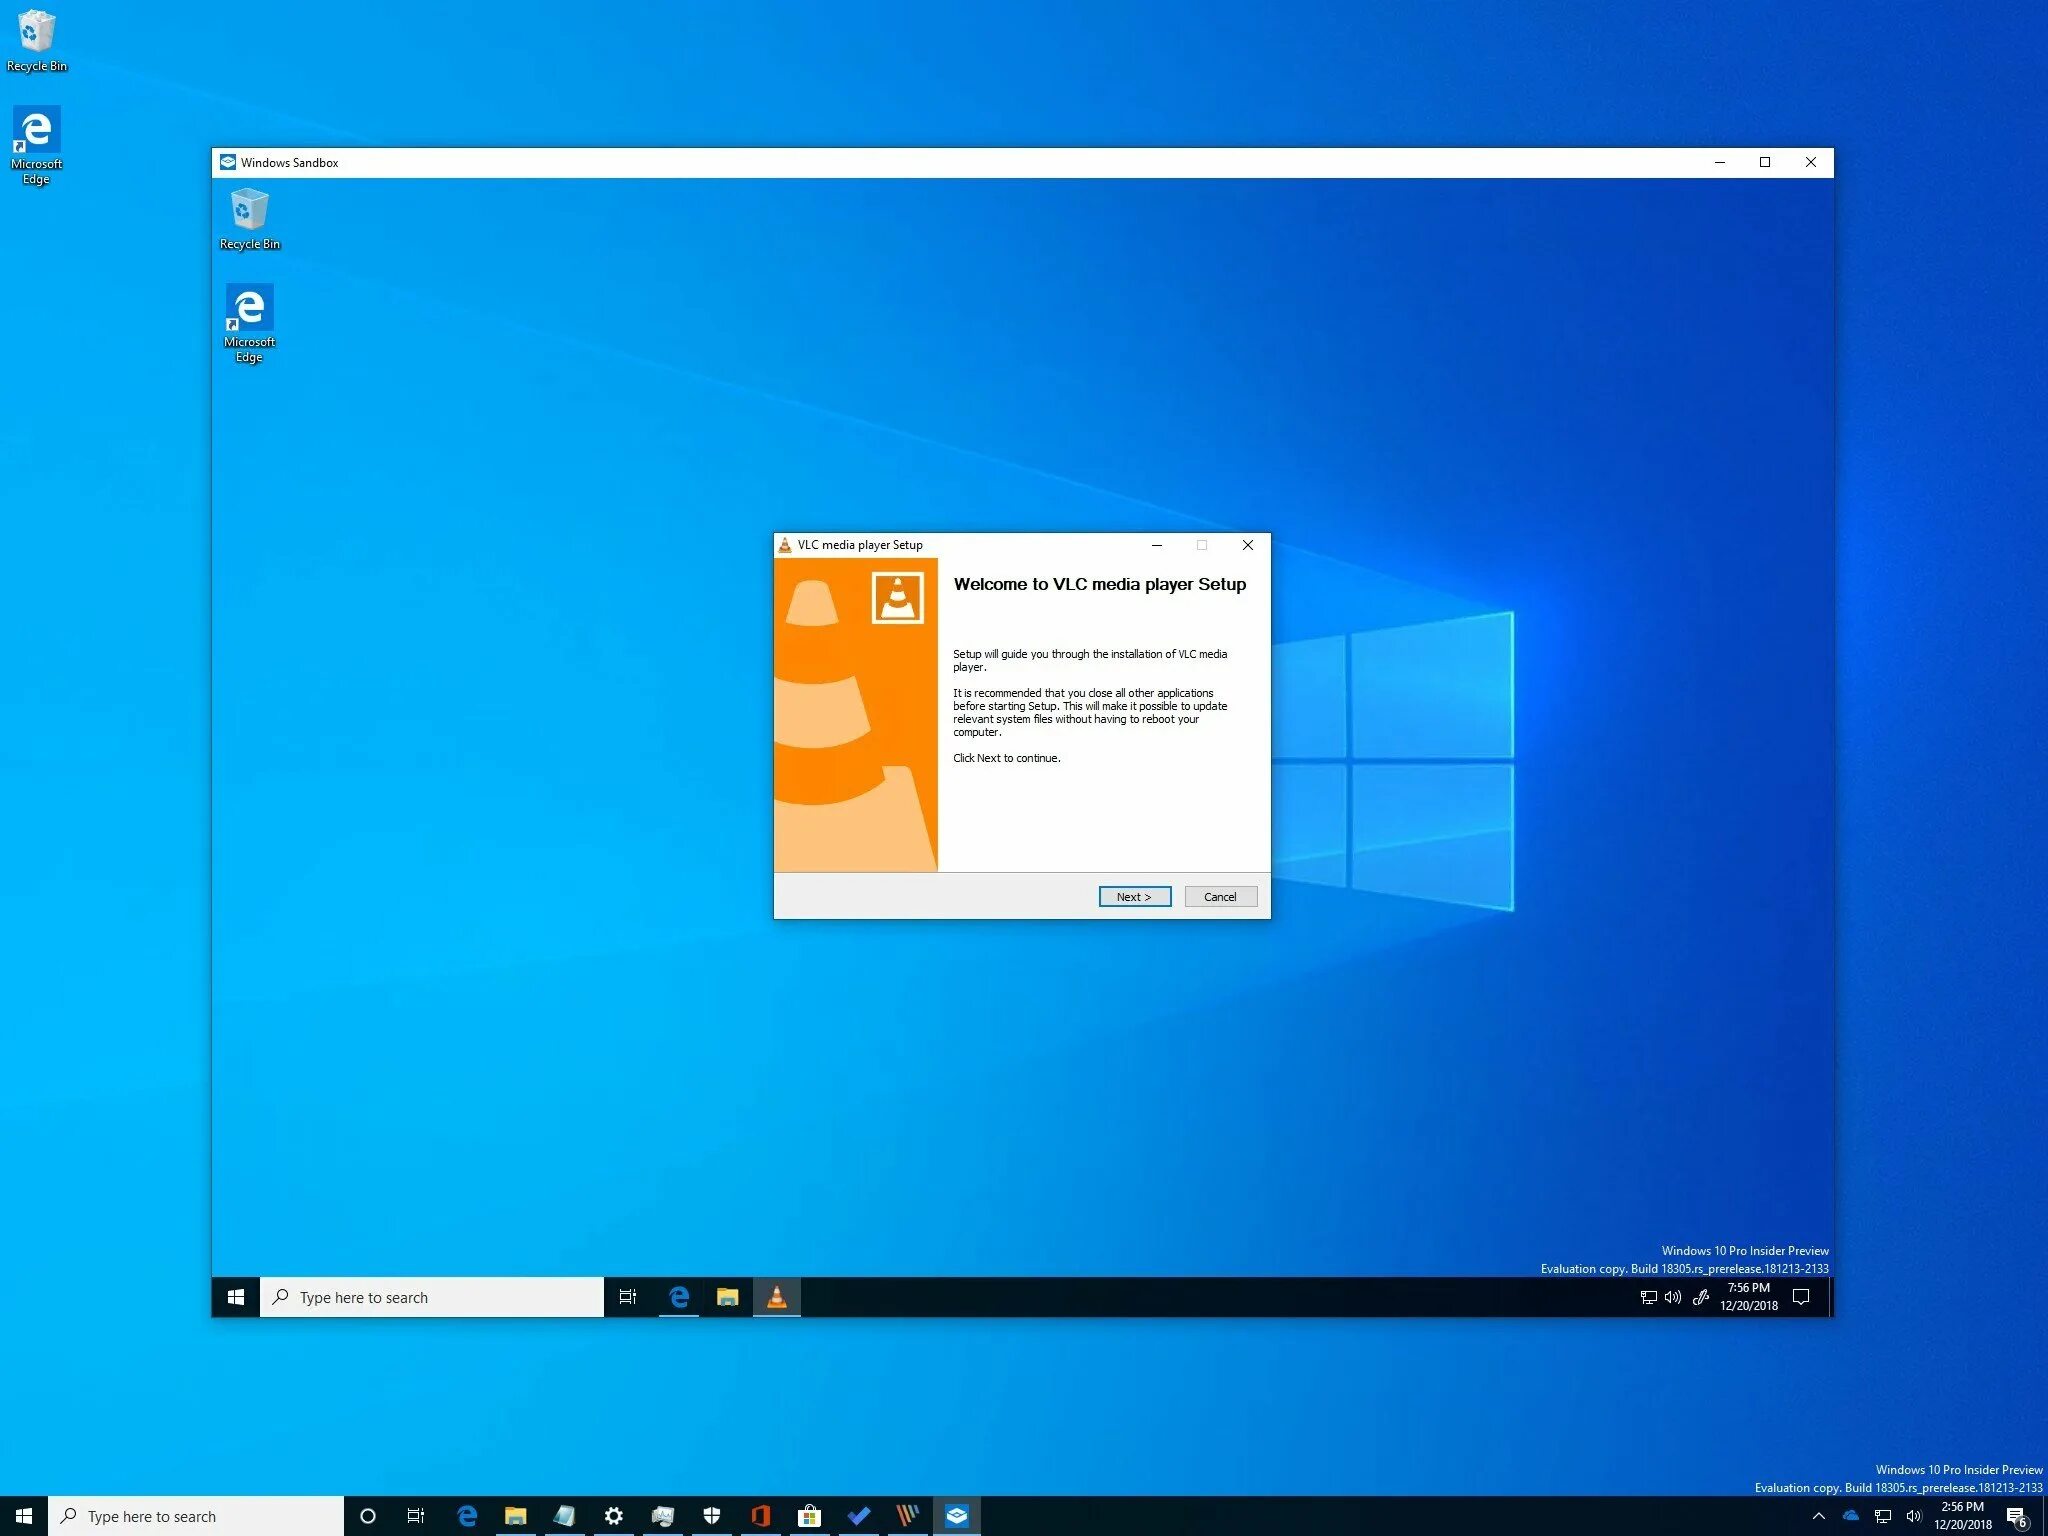Open Windows Ink Workspace in sandbox tray

tap(1700, 1297)
